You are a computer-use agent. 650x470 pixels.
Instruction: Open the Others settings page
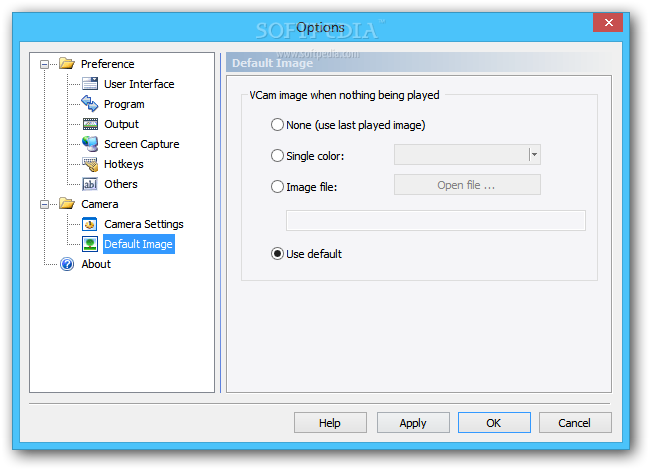(120, 184)
